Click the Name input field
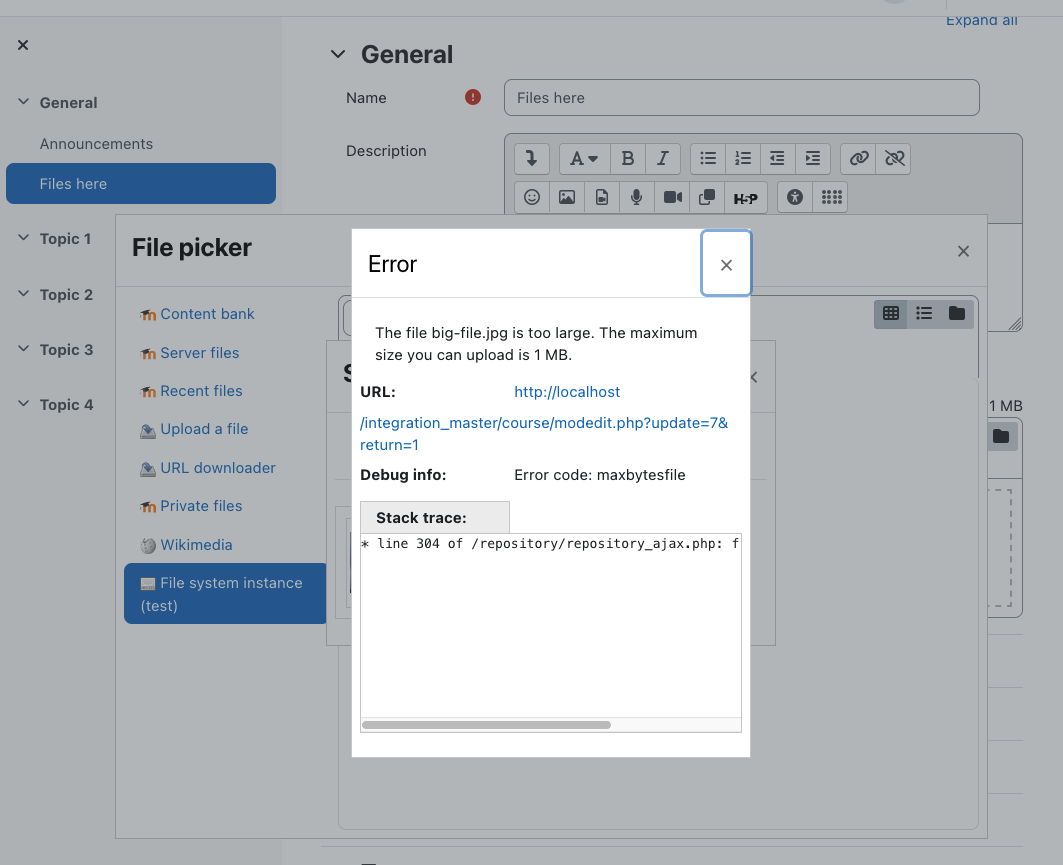 coord(742,98)
